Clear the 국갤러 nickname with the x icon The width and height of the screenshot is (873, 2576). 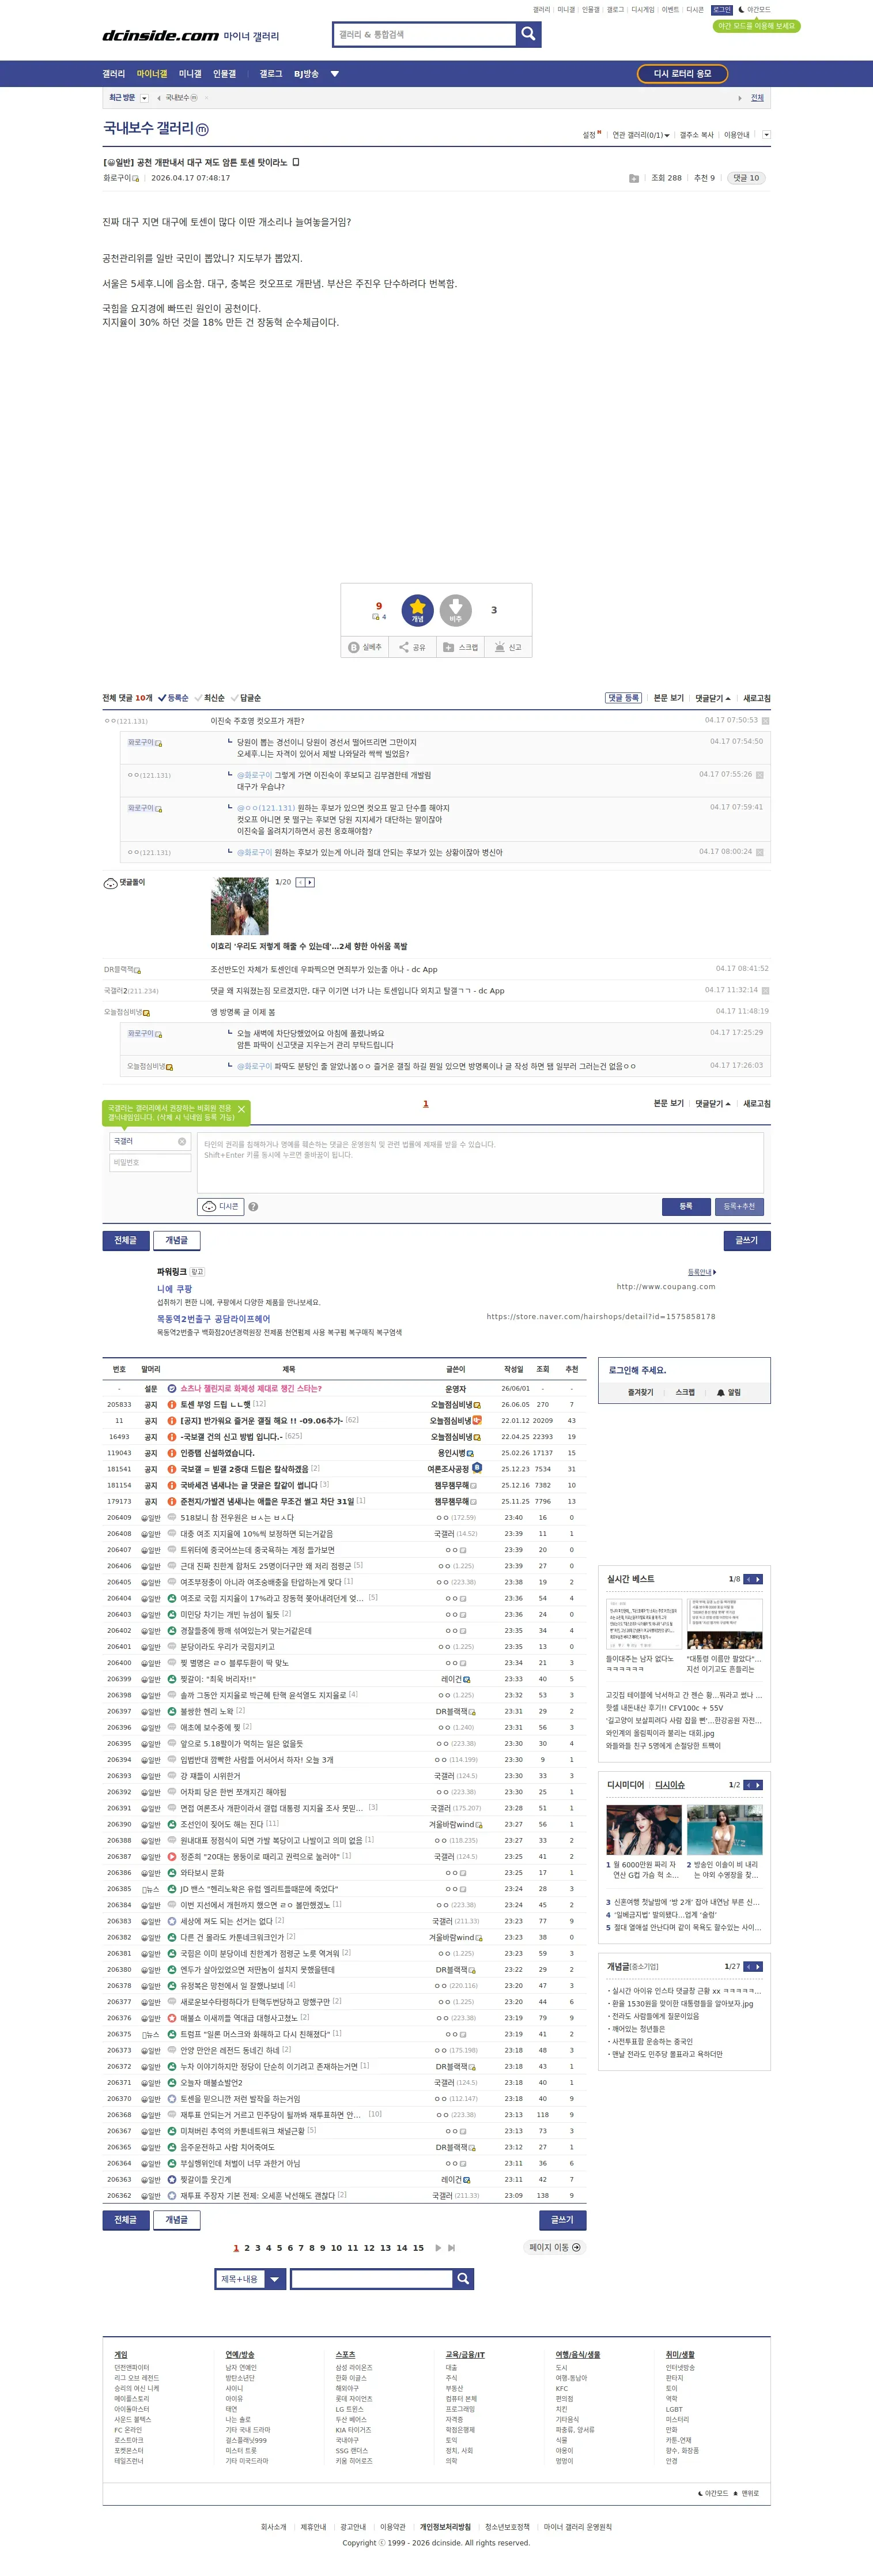tap(182, 1141)
